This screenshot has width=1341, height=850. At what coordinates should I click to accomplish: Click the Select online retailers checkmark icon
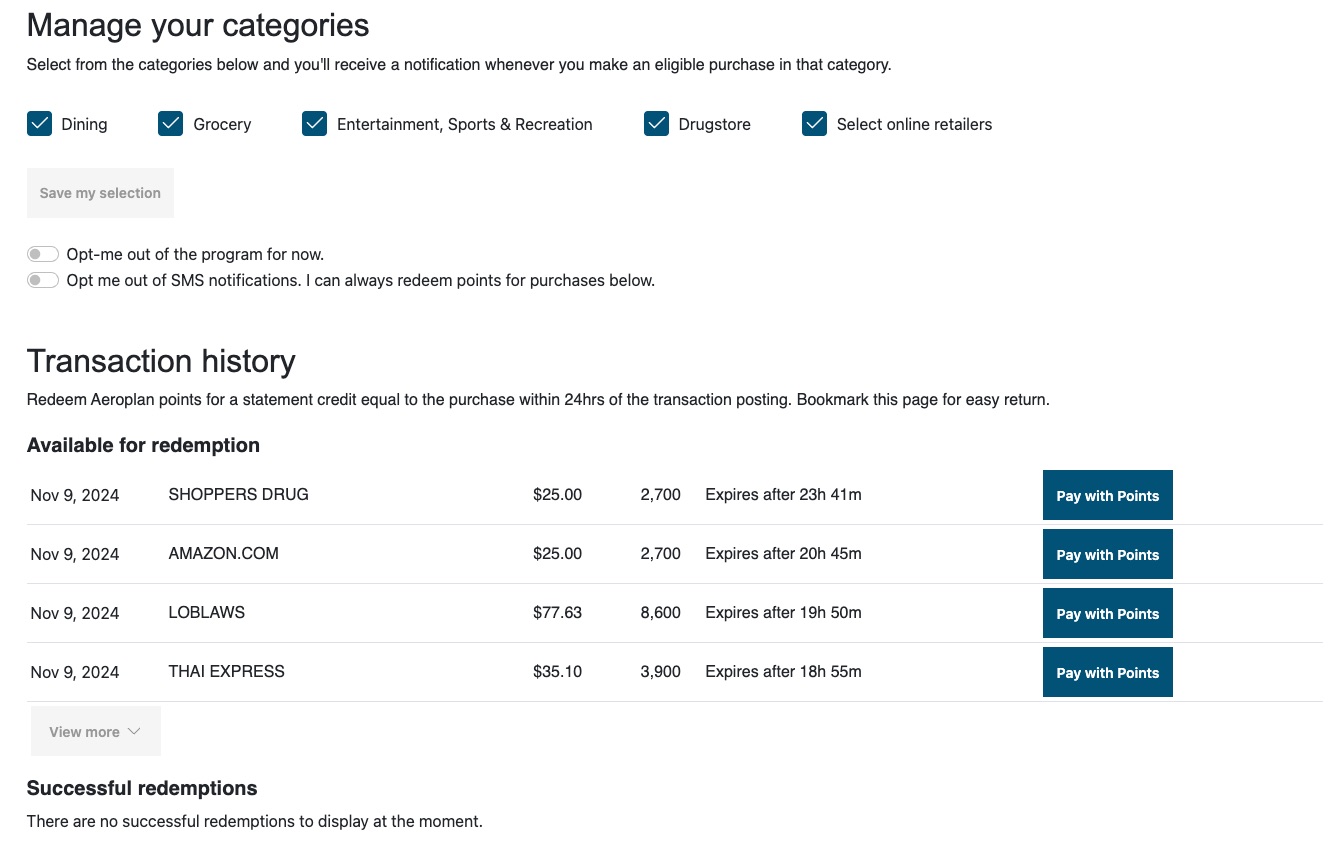click(814, 123)
